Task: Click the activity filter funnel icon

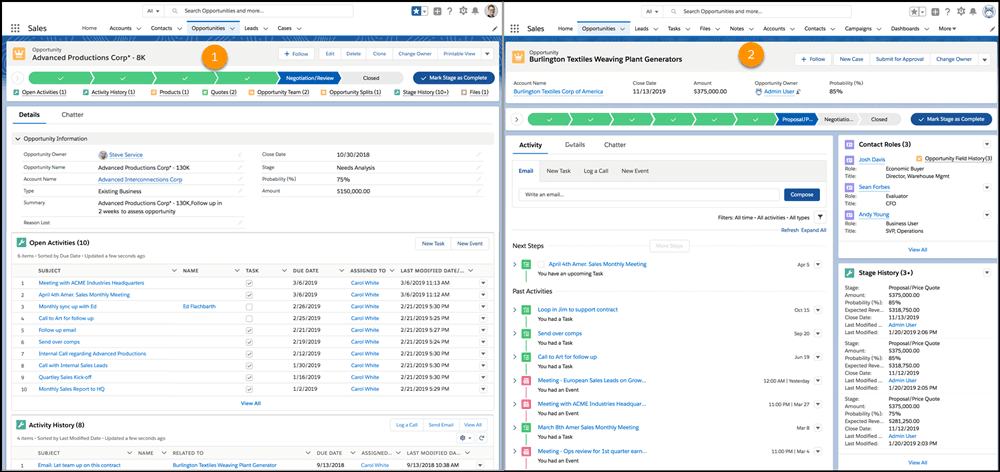Action: (x=820, y=216)
